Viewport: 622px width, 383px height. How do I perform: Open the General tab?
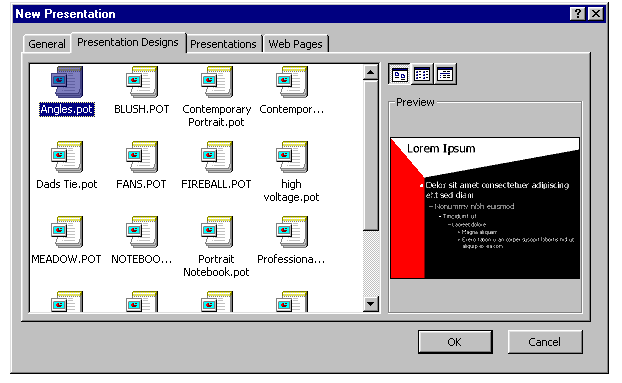tap(47, 44)
